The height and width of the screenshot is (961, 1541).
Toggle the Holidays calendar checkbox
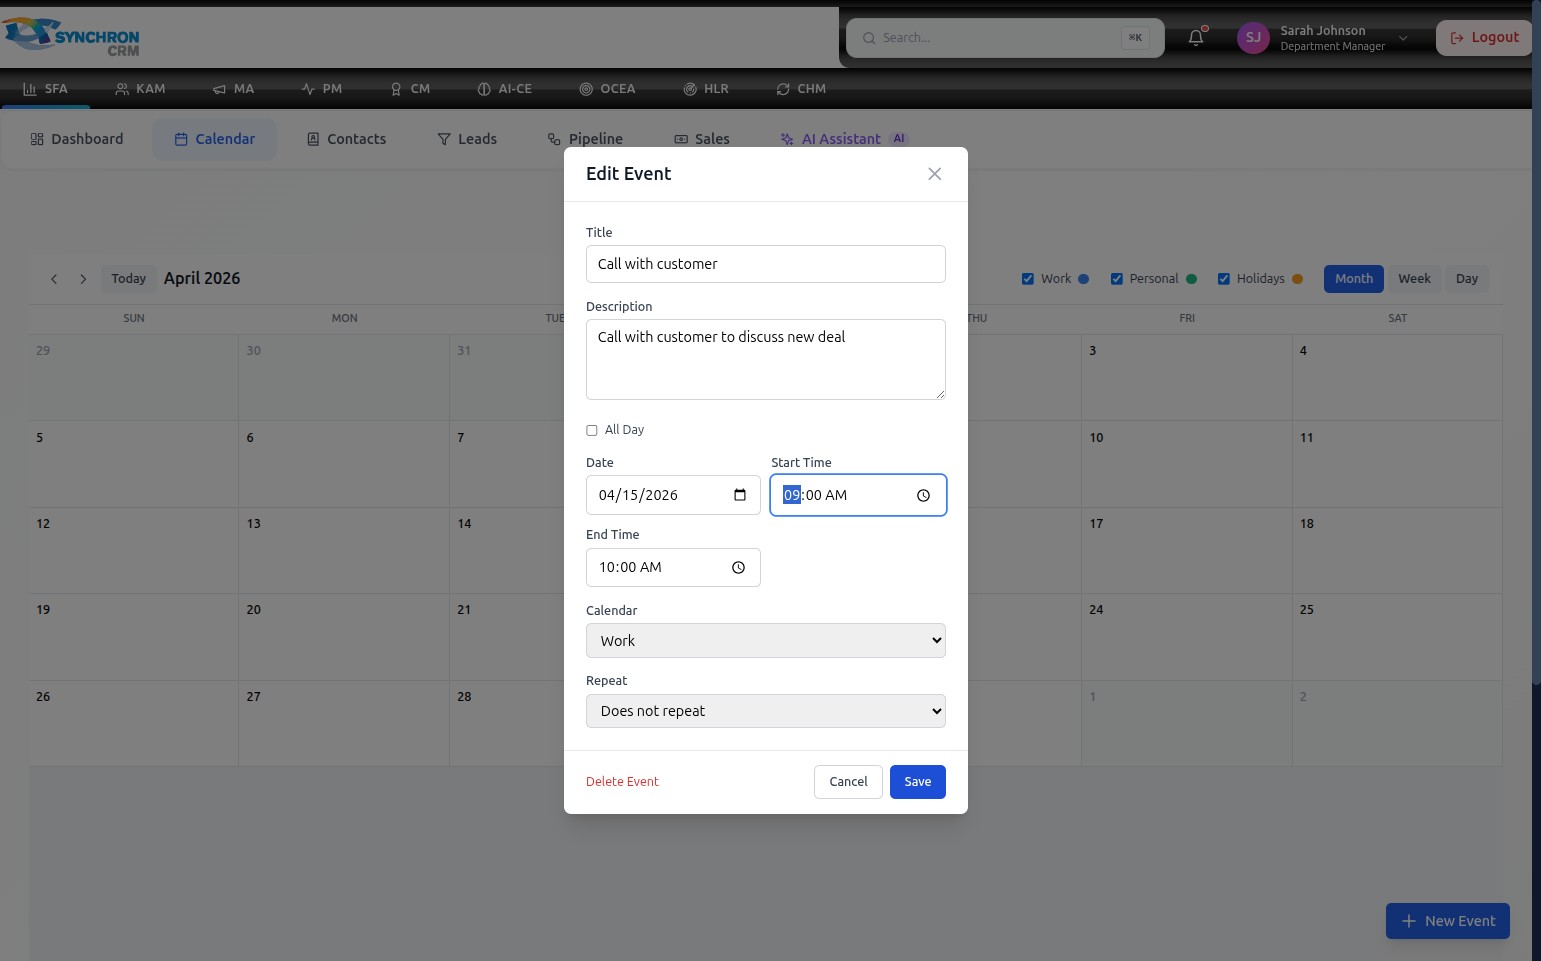pos(1224,279)
